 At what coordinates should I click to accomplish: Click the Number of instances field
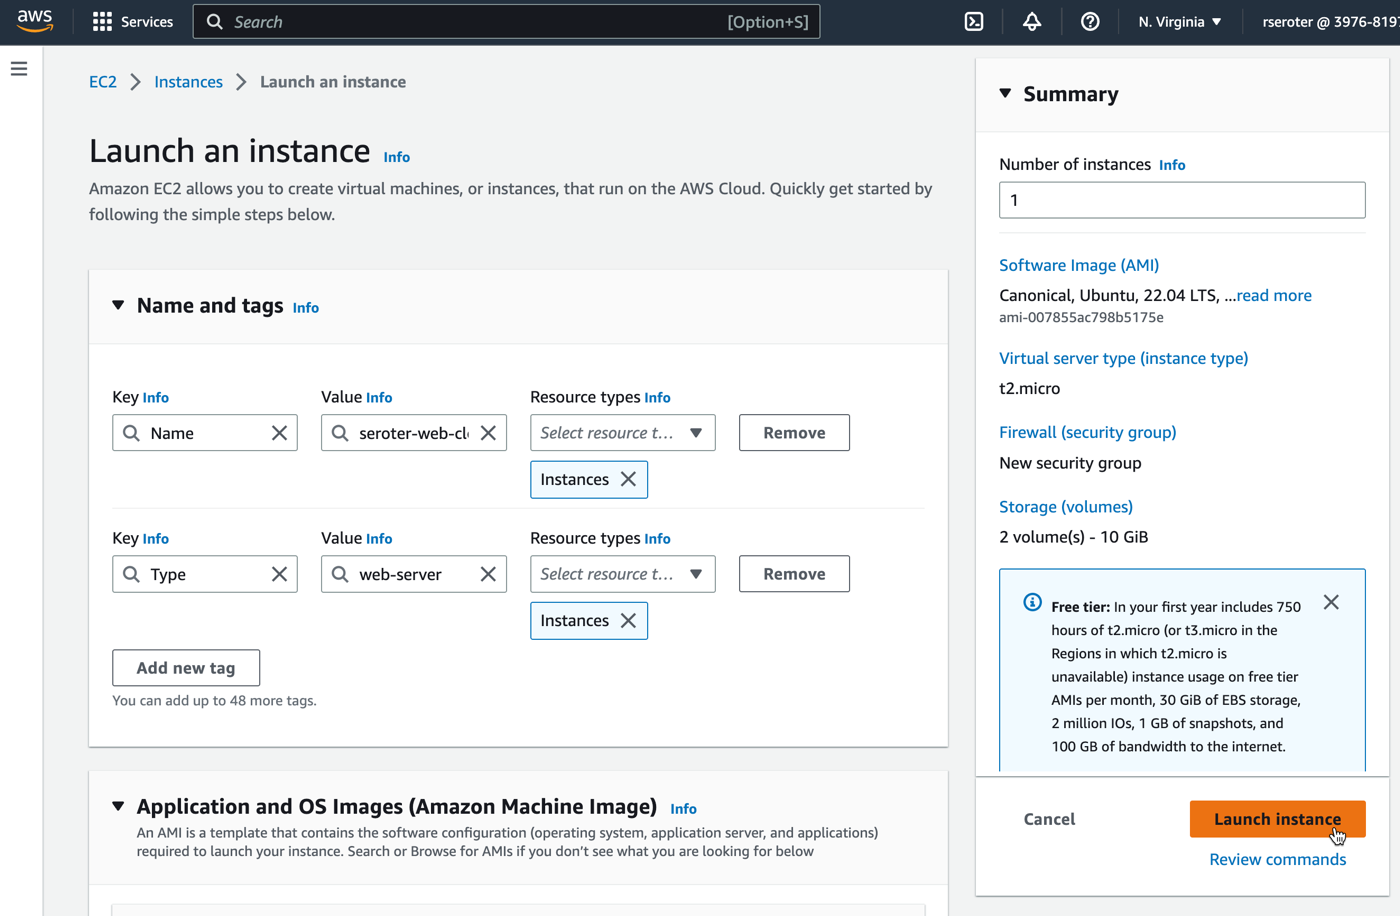(x=1181, y=200)
